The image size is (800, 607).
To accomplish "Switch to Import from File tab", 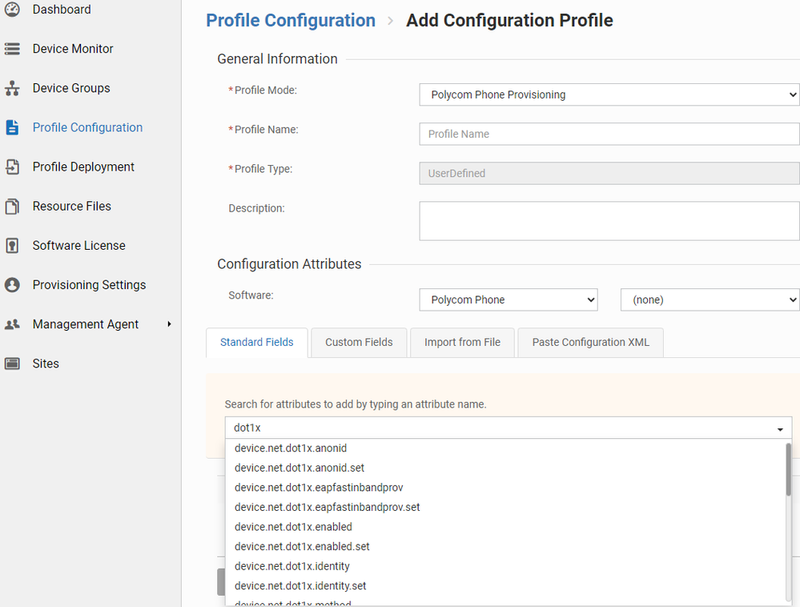I will pyautogui.click(x=462, y=342).
